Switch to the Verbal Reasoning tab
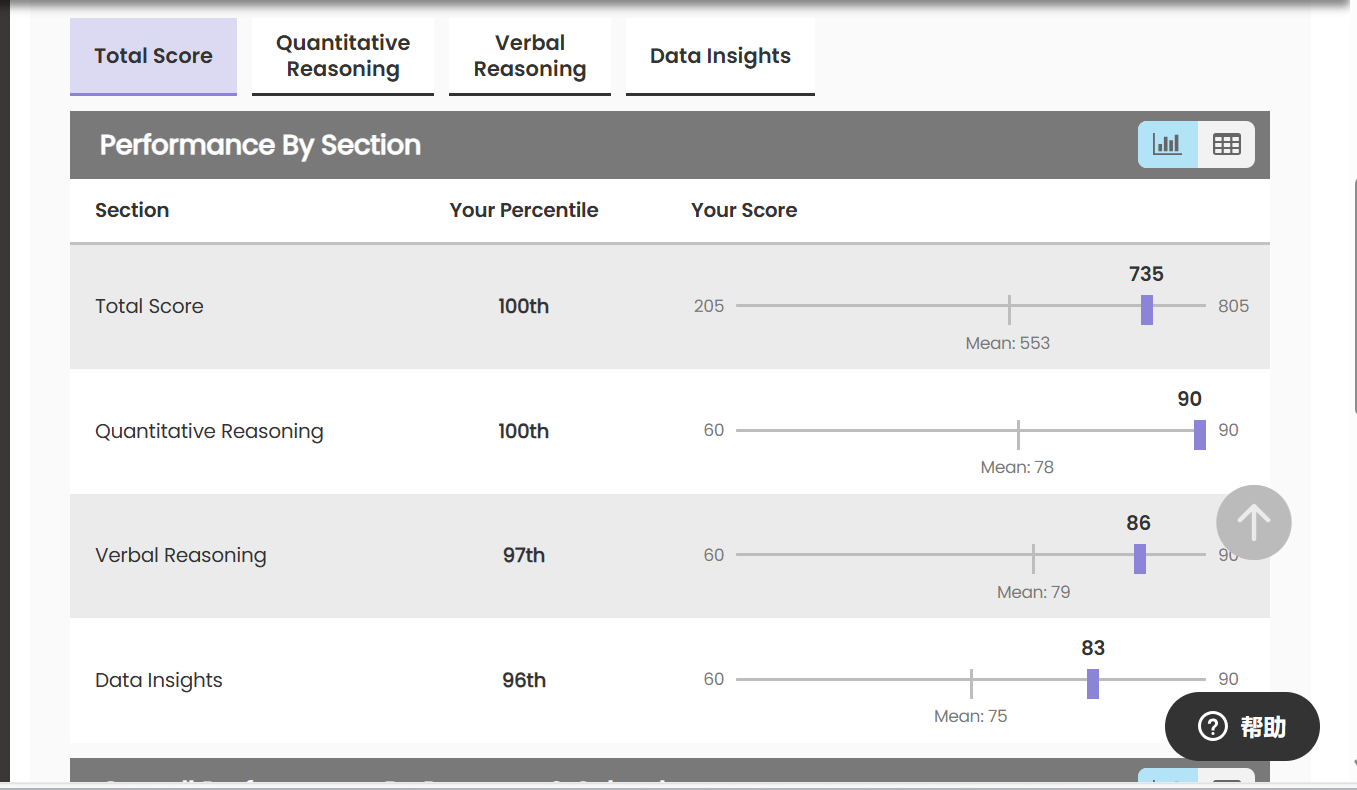Viewport: 1357px width, 790px height. tap(530, 56)
